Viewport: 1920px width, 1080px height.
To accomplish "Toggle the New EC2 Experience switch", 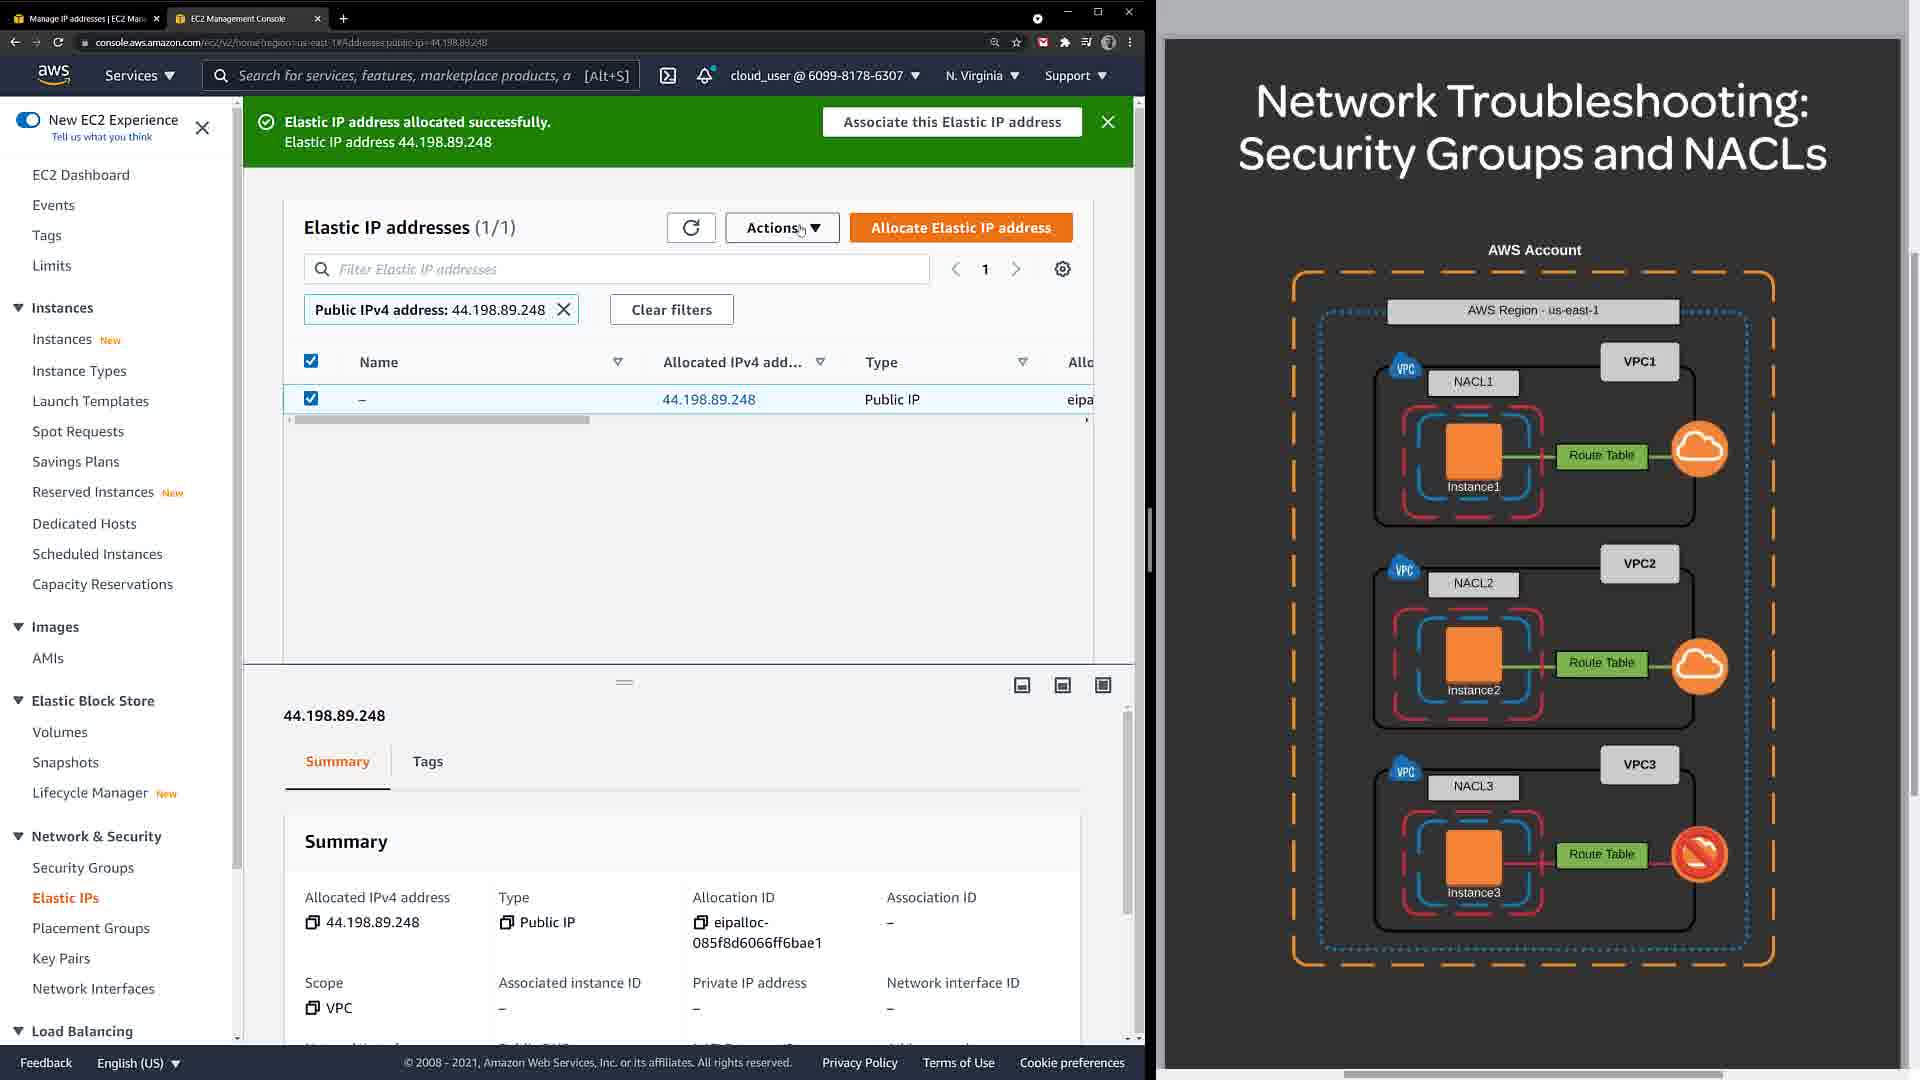I will (x=28, y=120).
